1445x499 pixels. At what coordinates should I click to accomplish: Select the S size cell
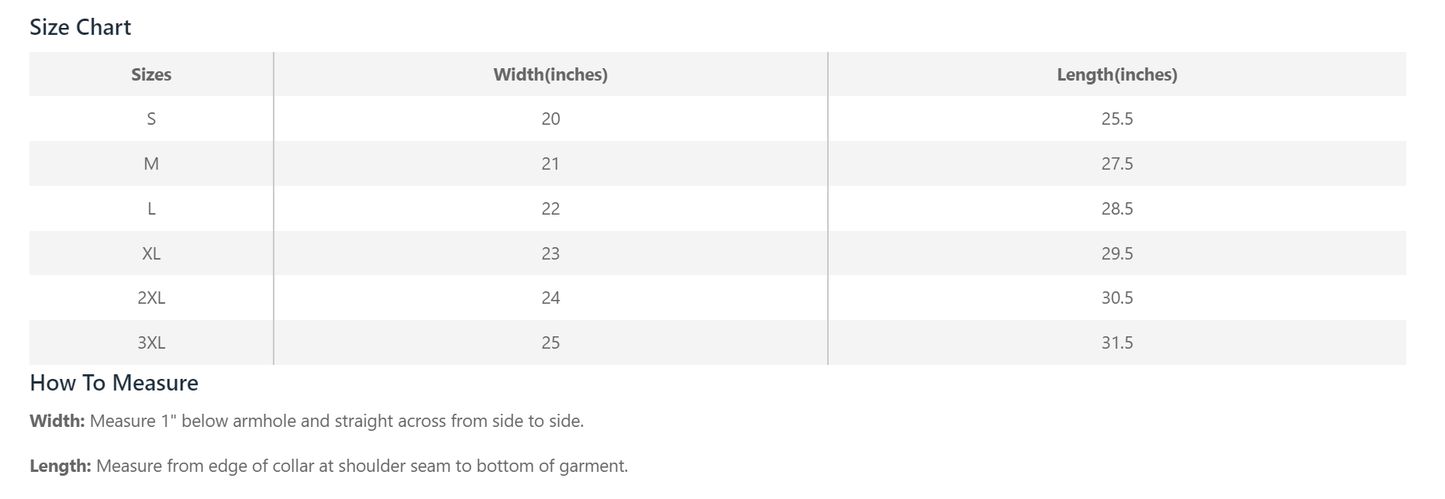[x=151, y=119]
